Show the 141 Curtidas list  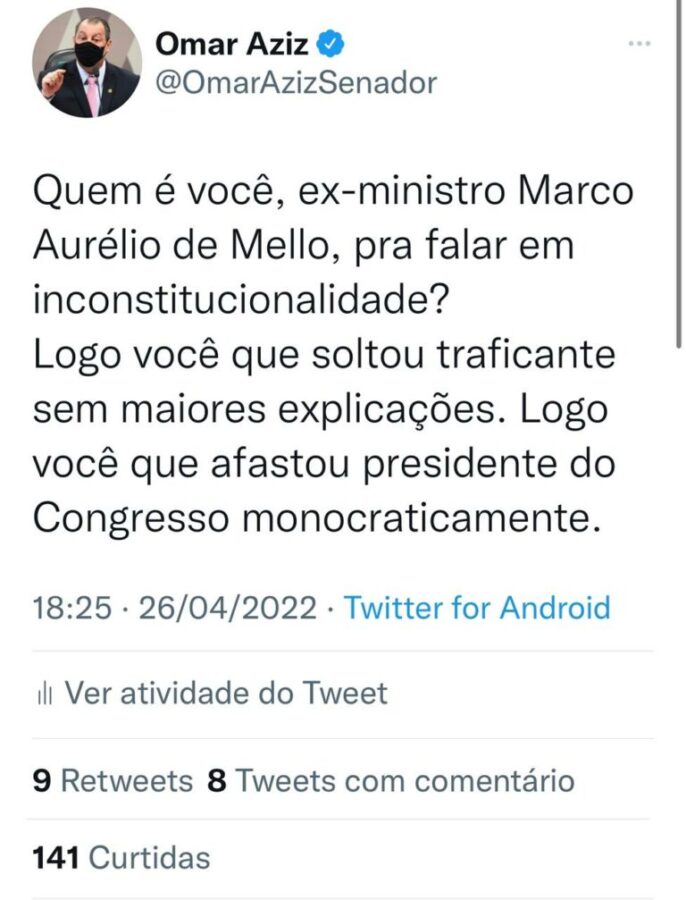tap(122, 857)
